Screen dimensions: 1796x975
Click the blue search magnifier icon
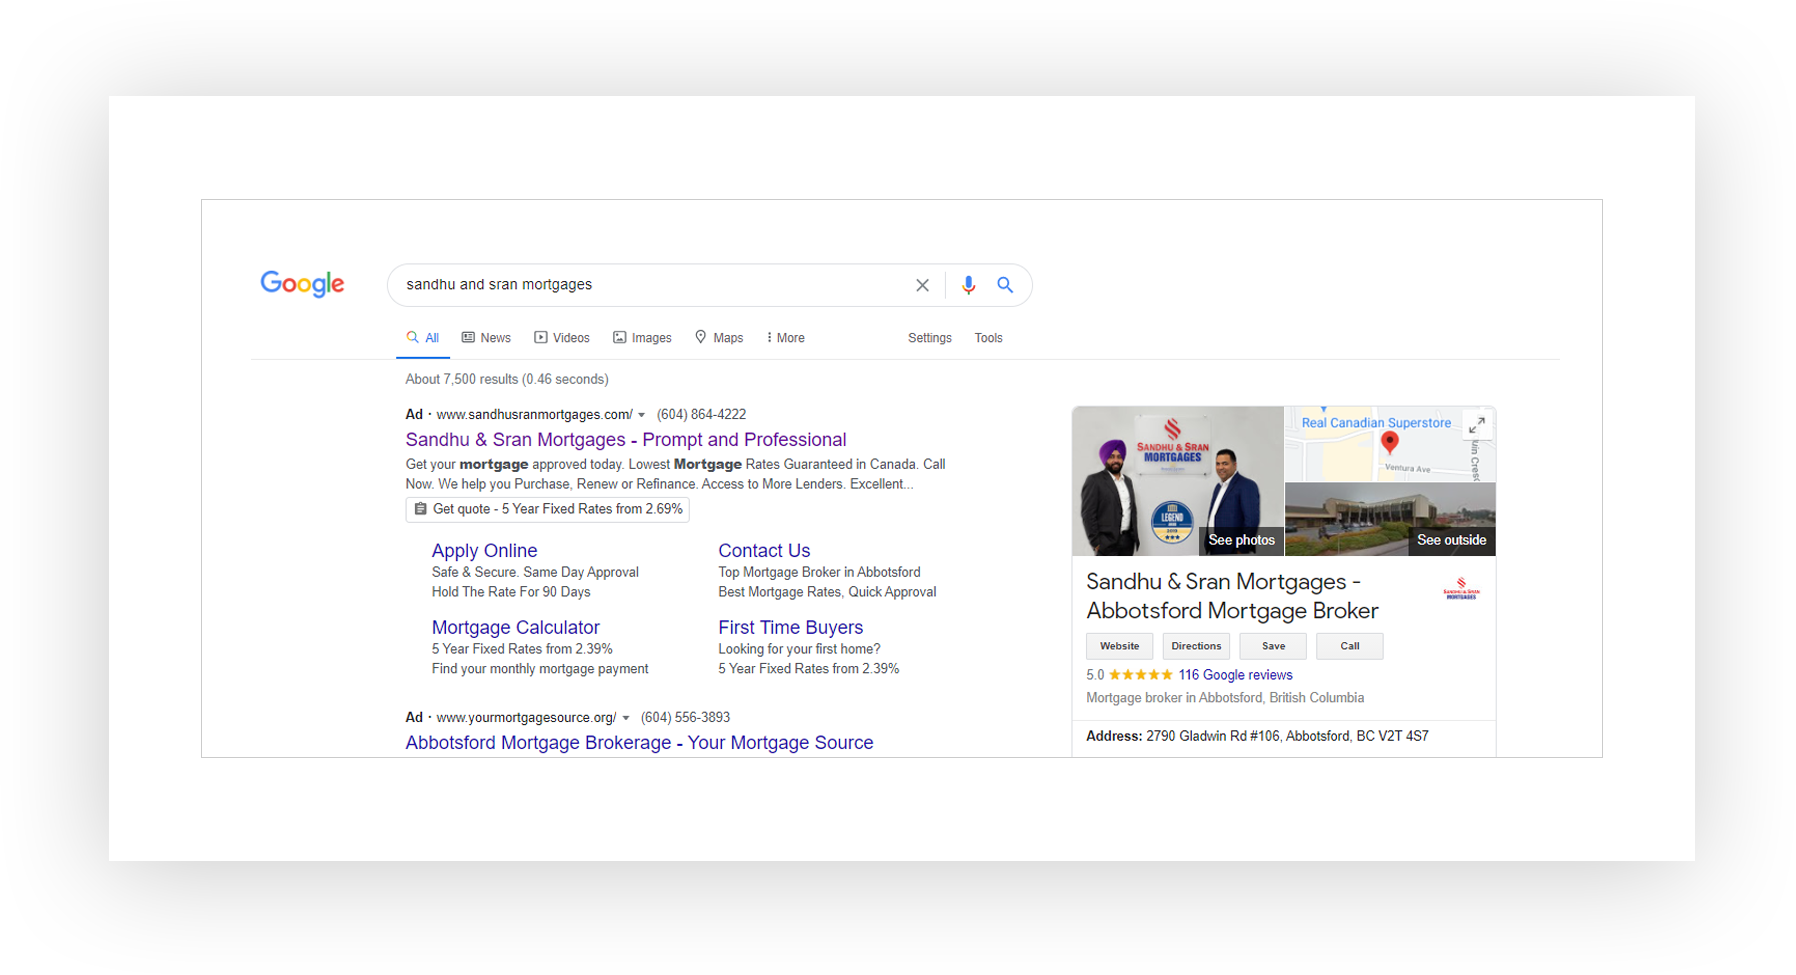1005,285
